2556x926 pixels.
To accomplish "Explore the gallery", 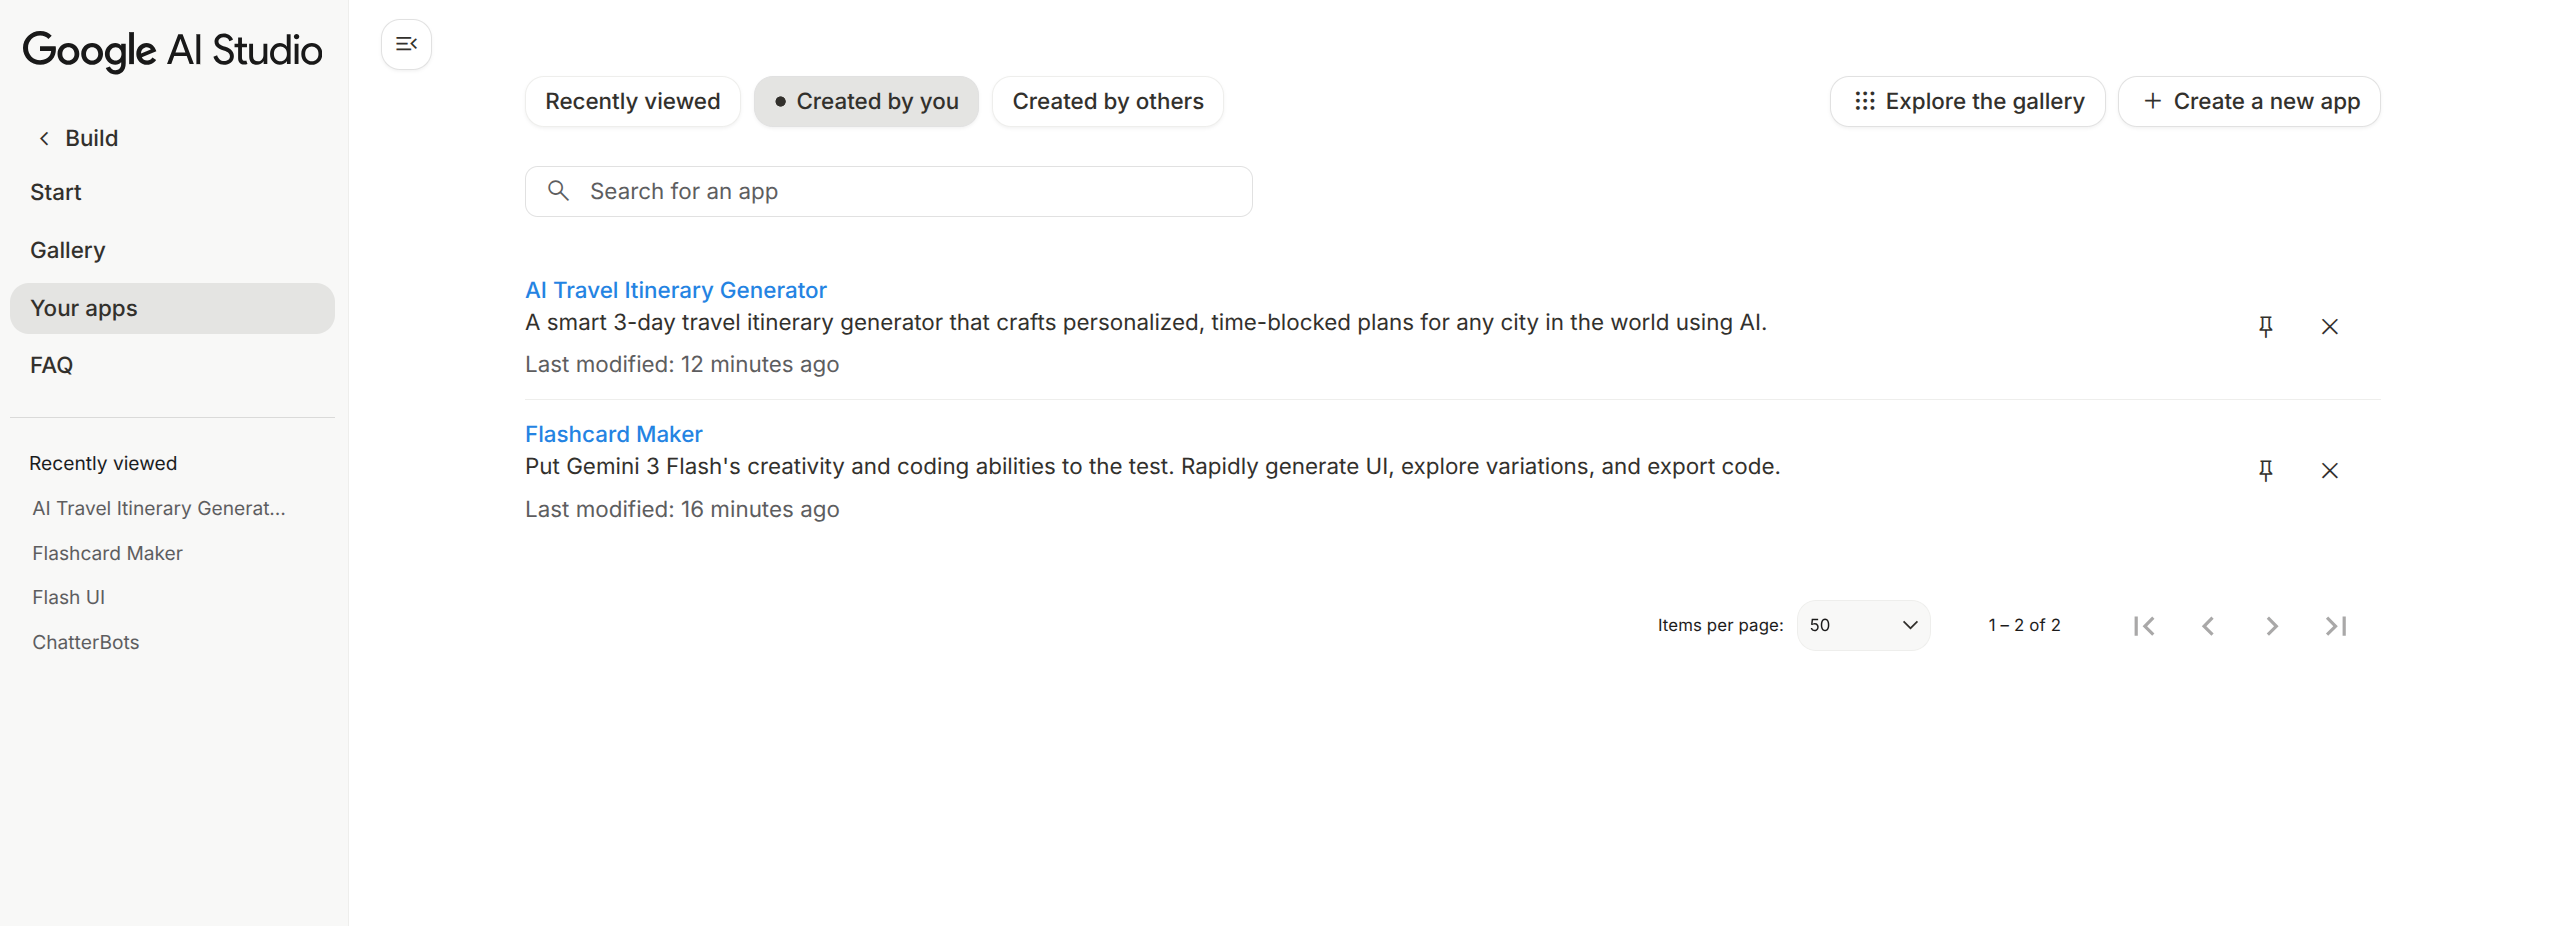I will 1966,101.
